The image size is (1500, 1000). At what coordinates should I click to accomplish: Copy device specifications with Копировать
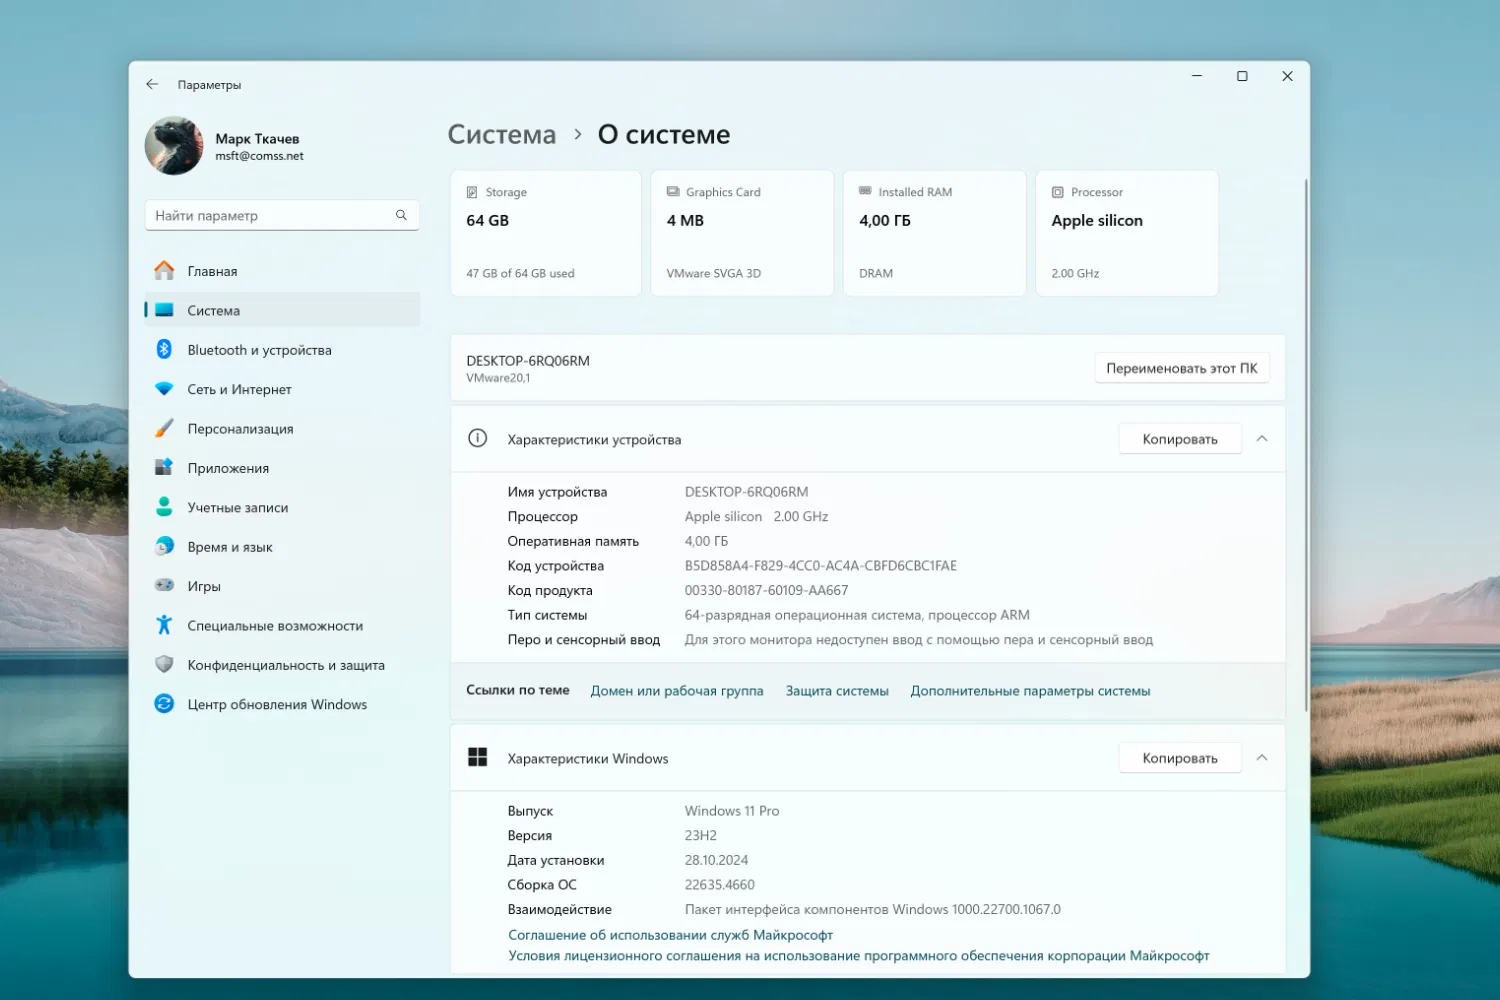click(x=1180, y=439)
